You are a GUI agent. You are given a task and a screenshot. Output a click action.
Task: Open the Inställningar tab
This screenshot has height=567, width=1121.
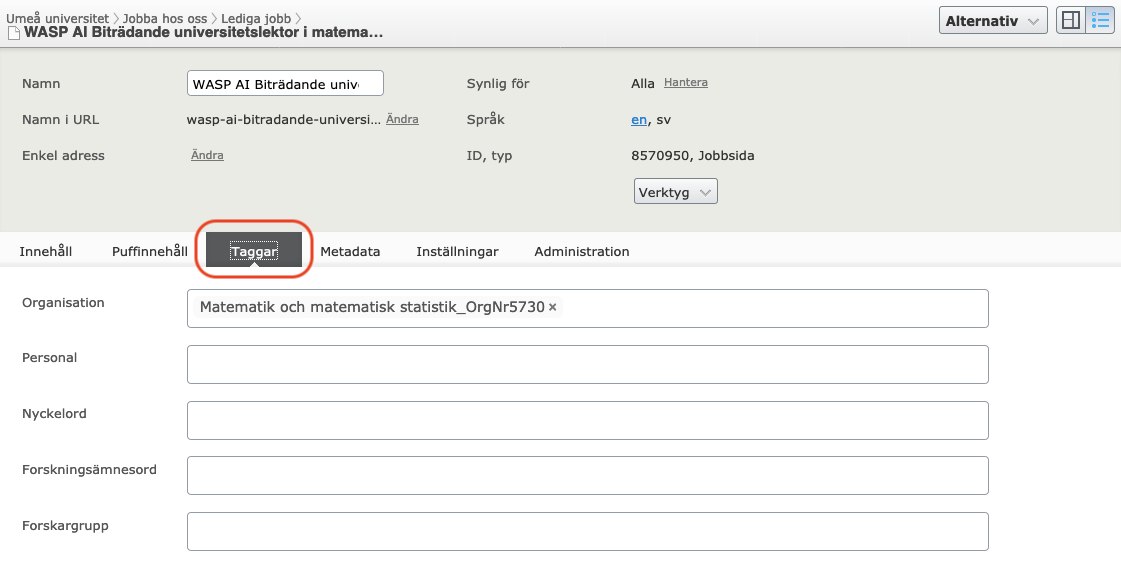(458, 252)
